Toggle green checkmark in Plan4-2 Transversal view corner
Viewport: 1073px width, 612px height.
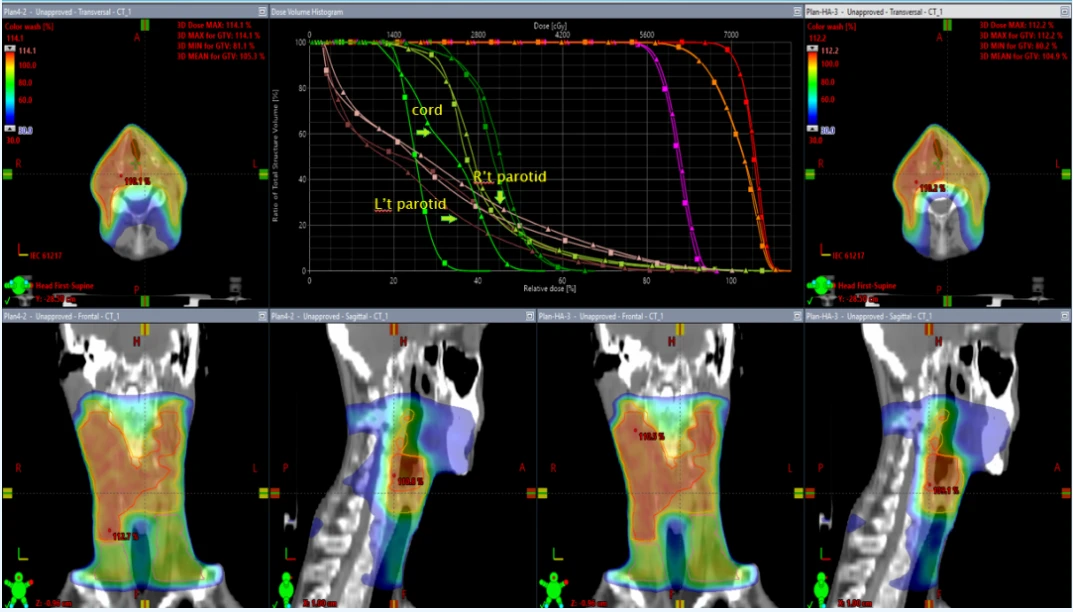click(x=7, y=299)
